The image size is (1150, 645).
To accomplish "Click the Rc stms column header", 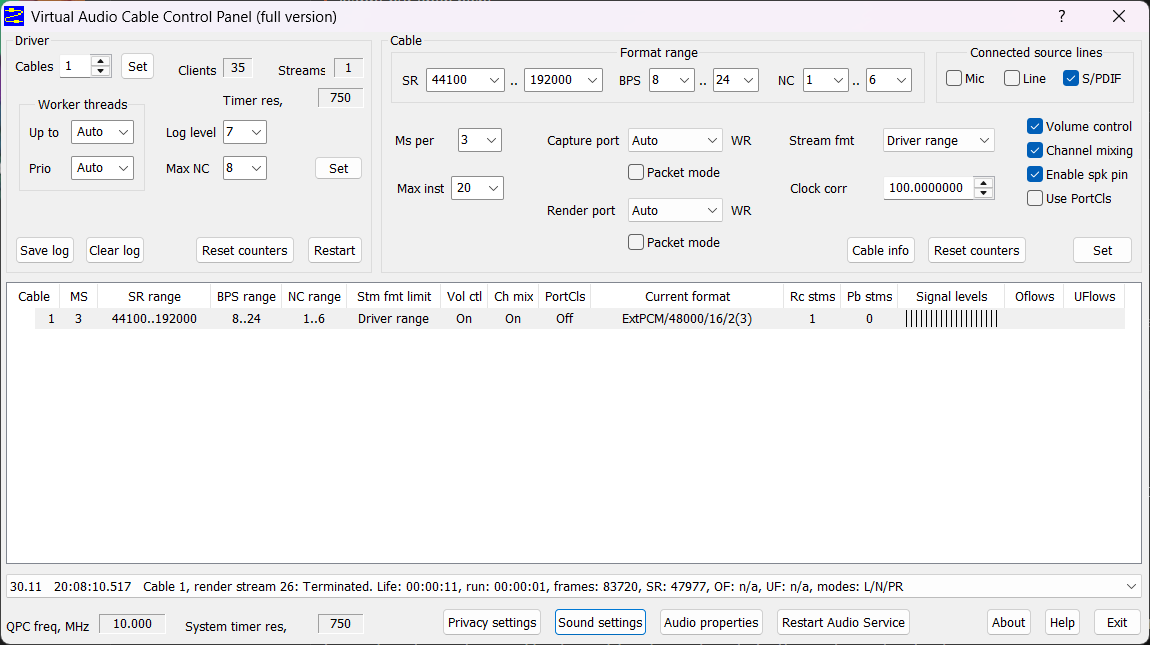I will [x=812, y=296].
